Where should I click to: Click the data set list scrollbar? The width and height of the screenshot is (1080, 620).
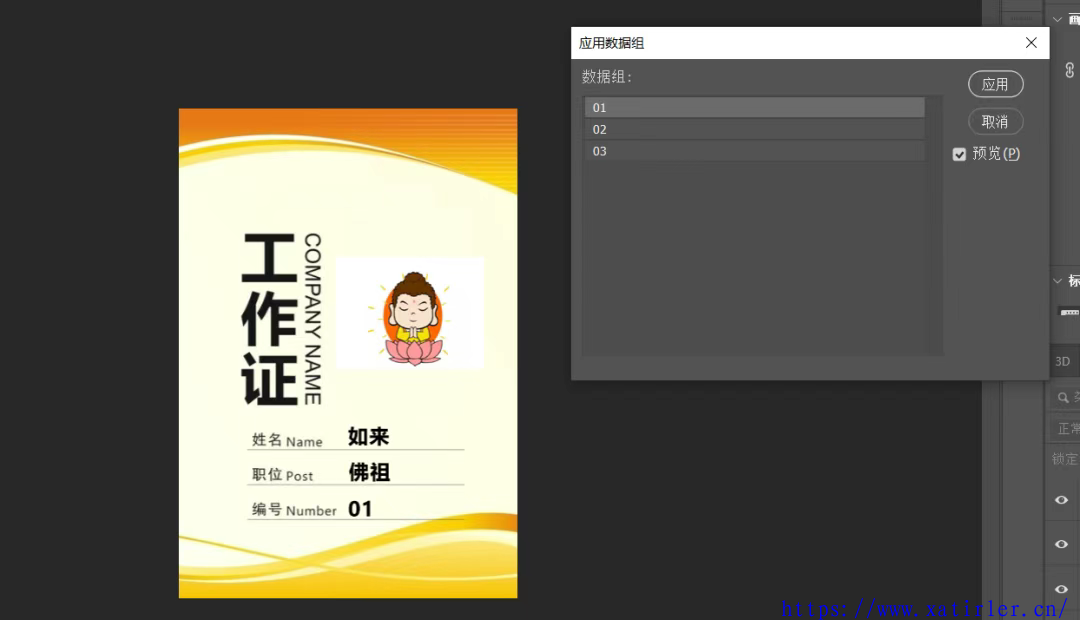point(935,226)
